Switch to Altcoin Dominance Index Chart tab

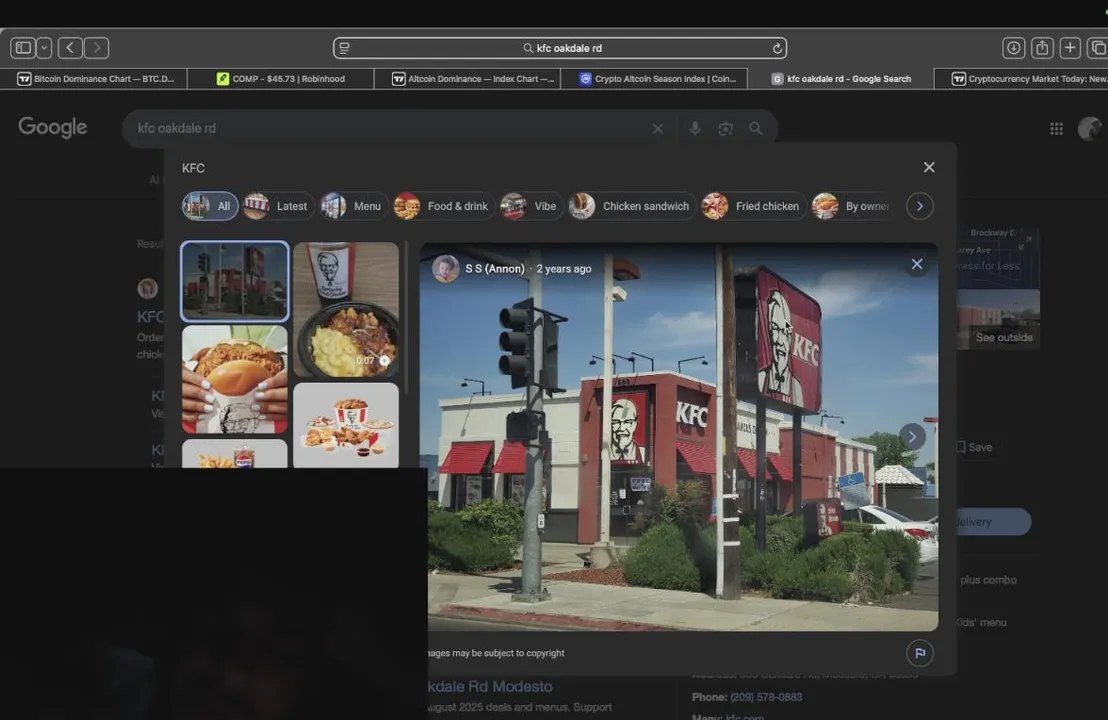[x=467, y=78]
